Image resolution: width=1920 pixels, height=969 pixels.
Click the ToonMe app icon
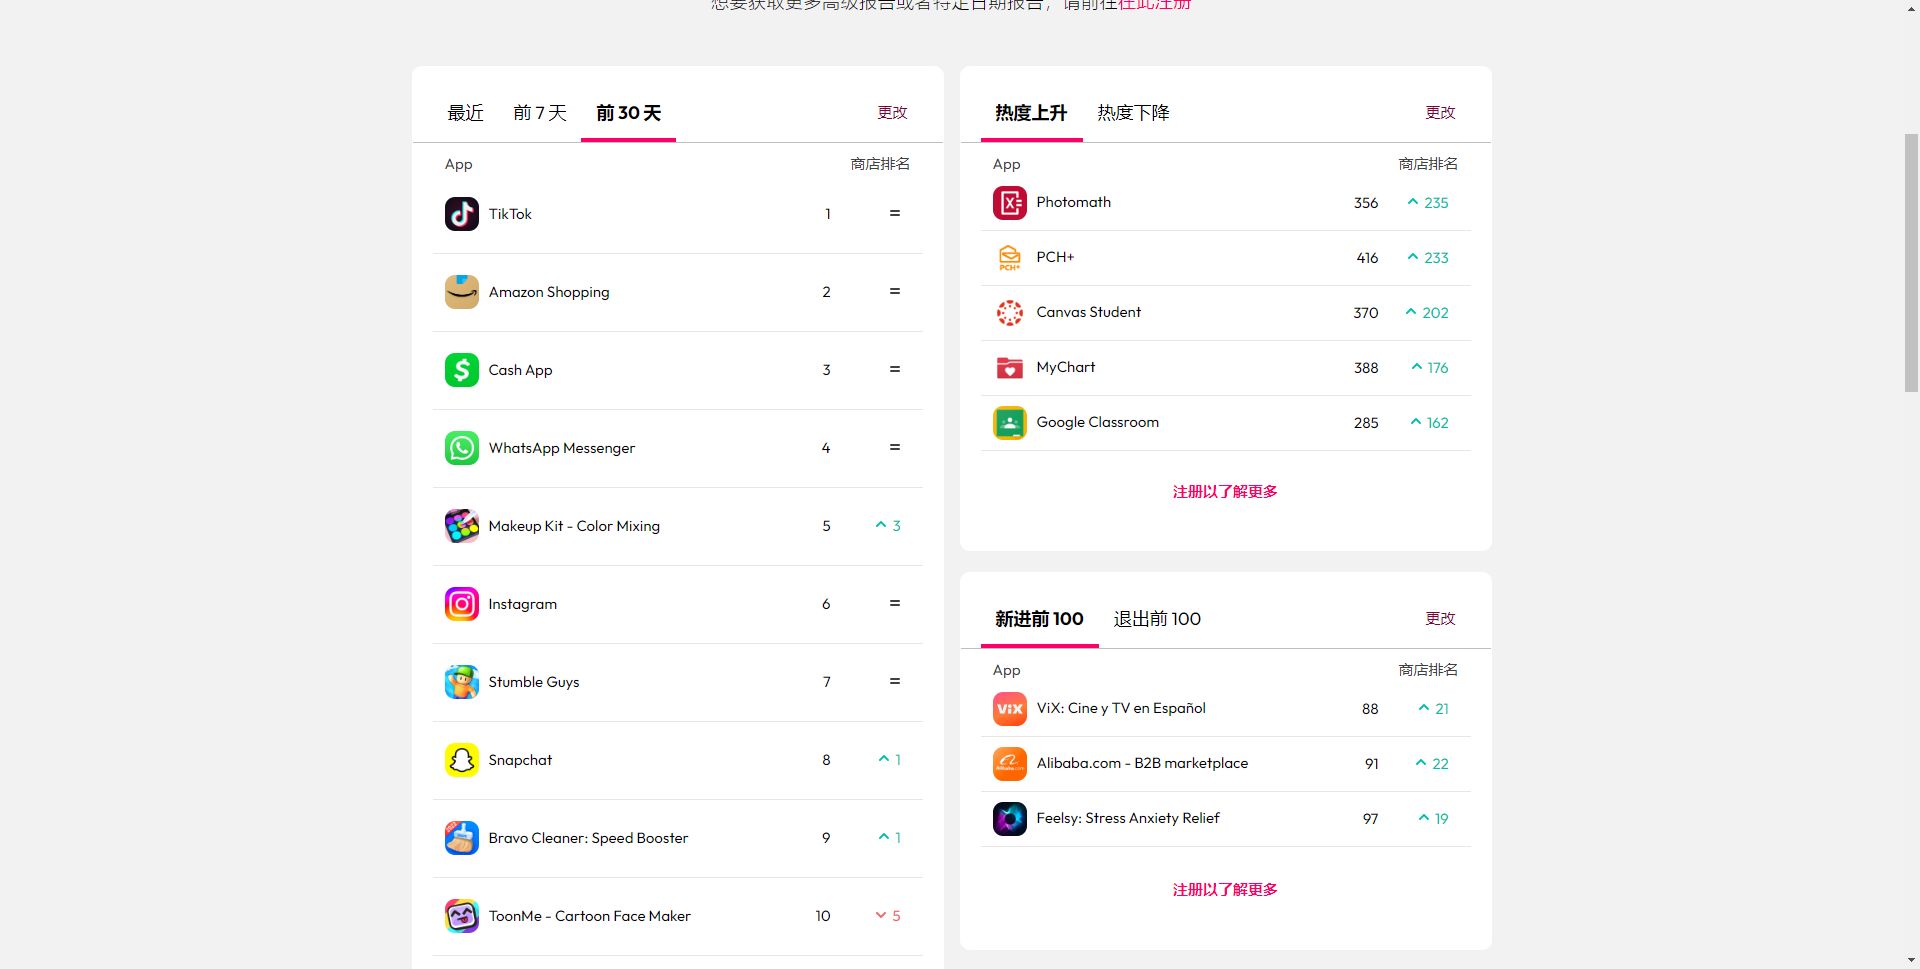(461, 916)
